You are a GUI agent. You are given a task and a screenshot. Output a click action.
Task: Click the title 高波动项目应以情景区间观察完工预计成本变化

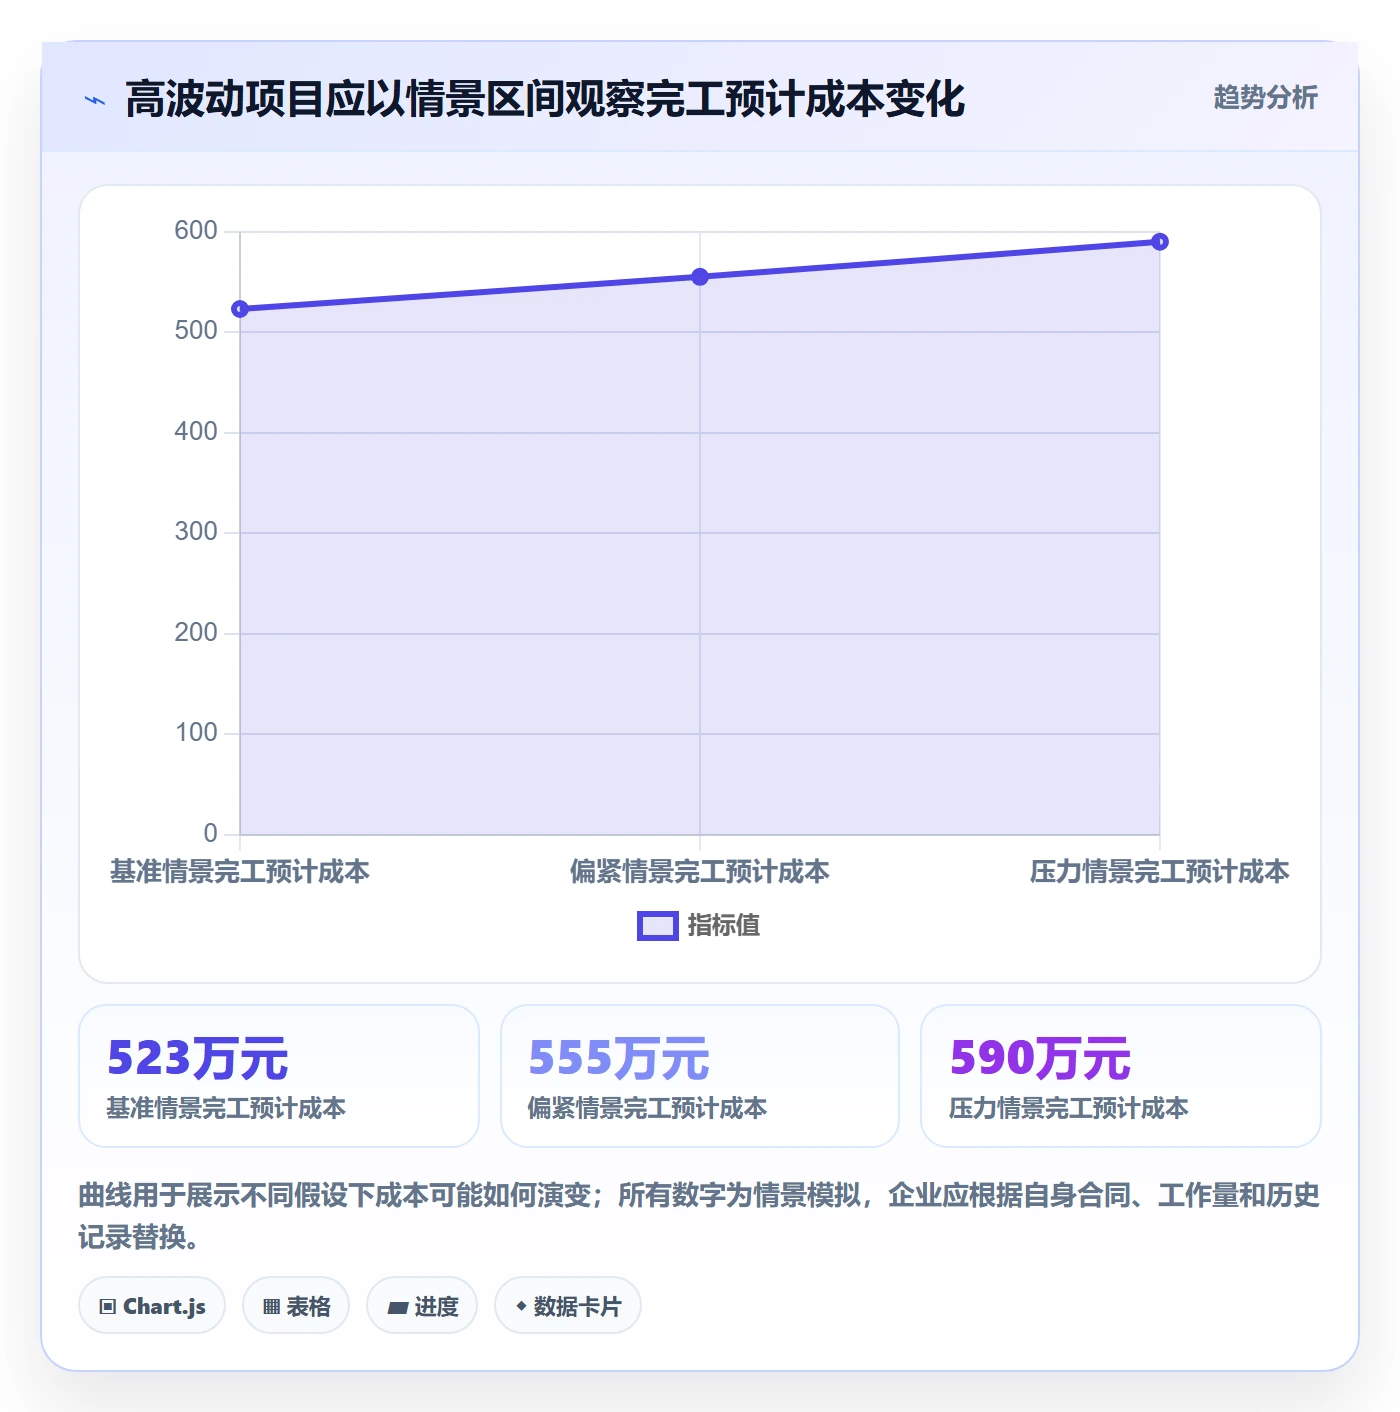[x=545, y=99]
